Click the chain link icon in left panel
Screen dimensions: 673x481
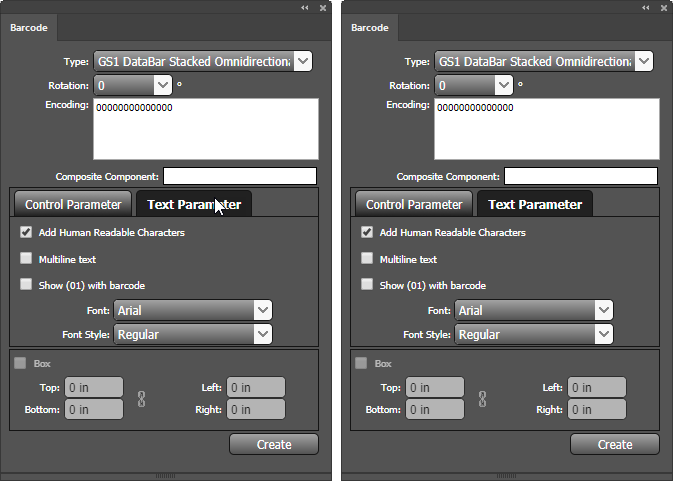142,398
